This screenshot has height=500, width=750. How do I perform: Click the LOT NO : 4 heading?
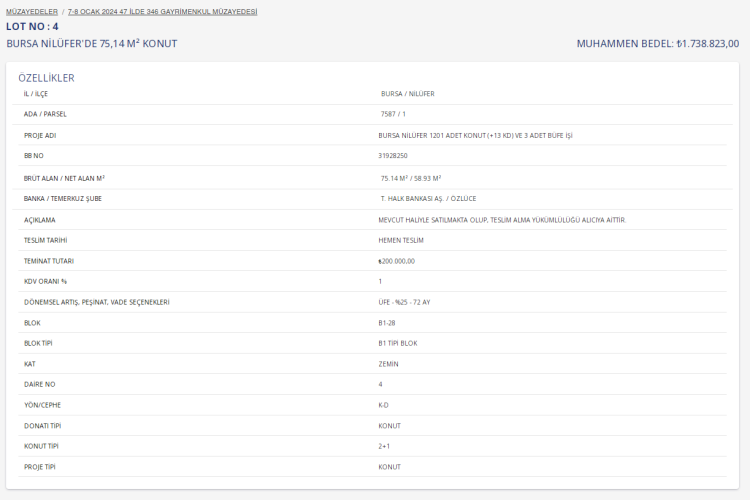(x=32, y=26)
